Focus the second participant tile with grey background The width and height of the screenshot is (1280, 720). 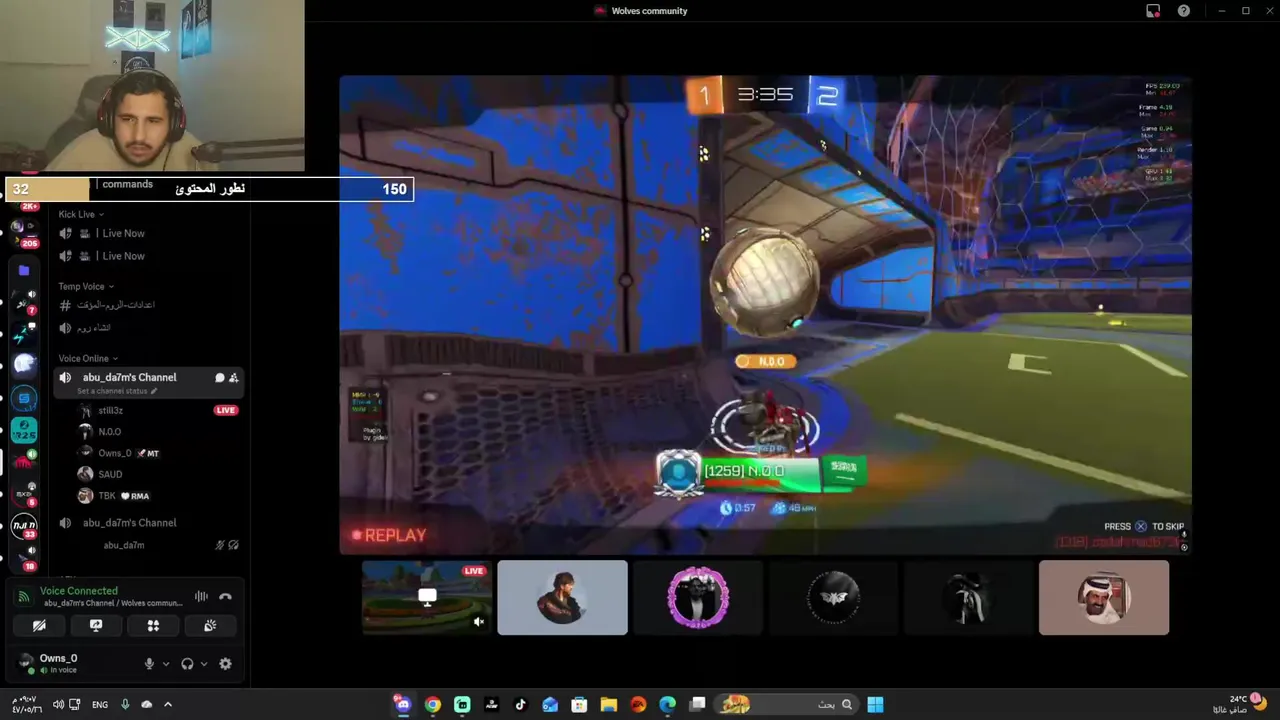click(x=562, y=597)
